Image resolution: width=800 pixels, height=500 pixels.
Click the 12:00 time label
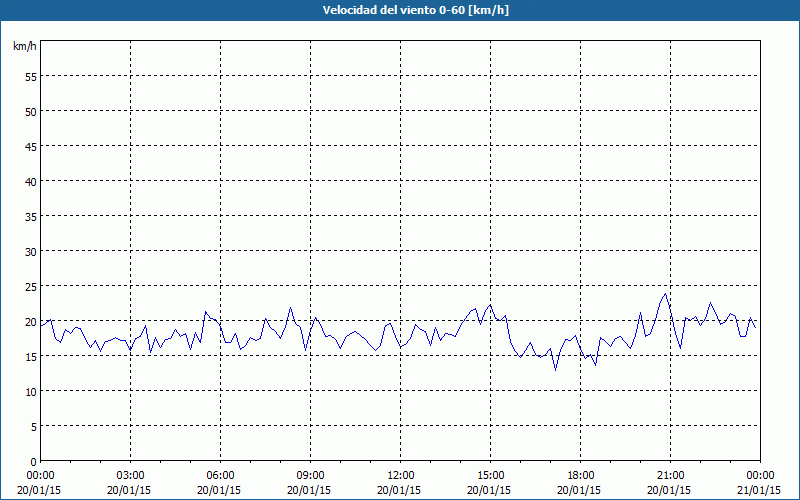tap(401, 476)
